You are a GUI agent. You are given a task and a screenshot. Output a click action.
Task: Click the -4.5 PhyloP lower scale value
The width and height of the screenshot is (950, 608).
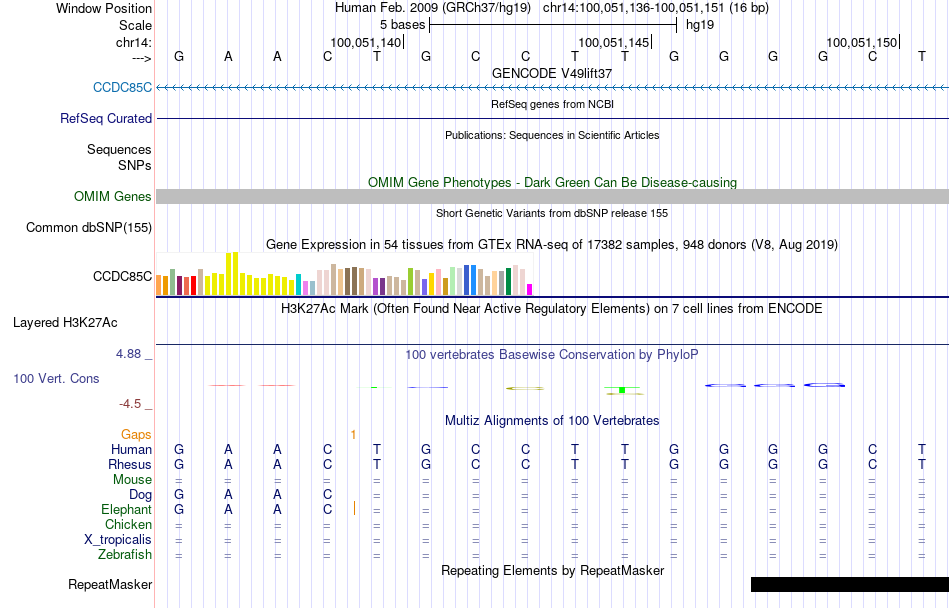[130, 403]
